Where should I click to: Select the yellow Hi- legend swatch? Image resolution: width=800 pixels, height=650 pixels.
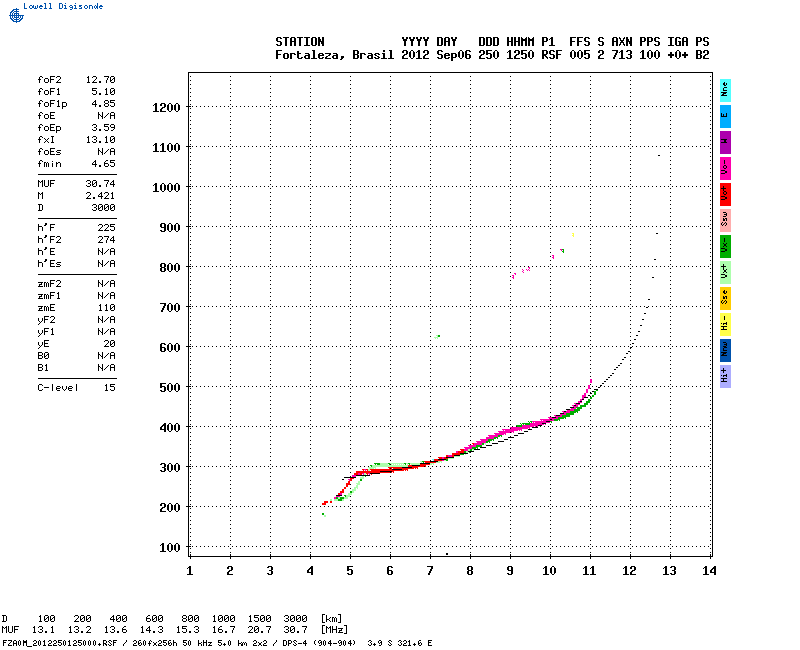(x=725, y=324)
